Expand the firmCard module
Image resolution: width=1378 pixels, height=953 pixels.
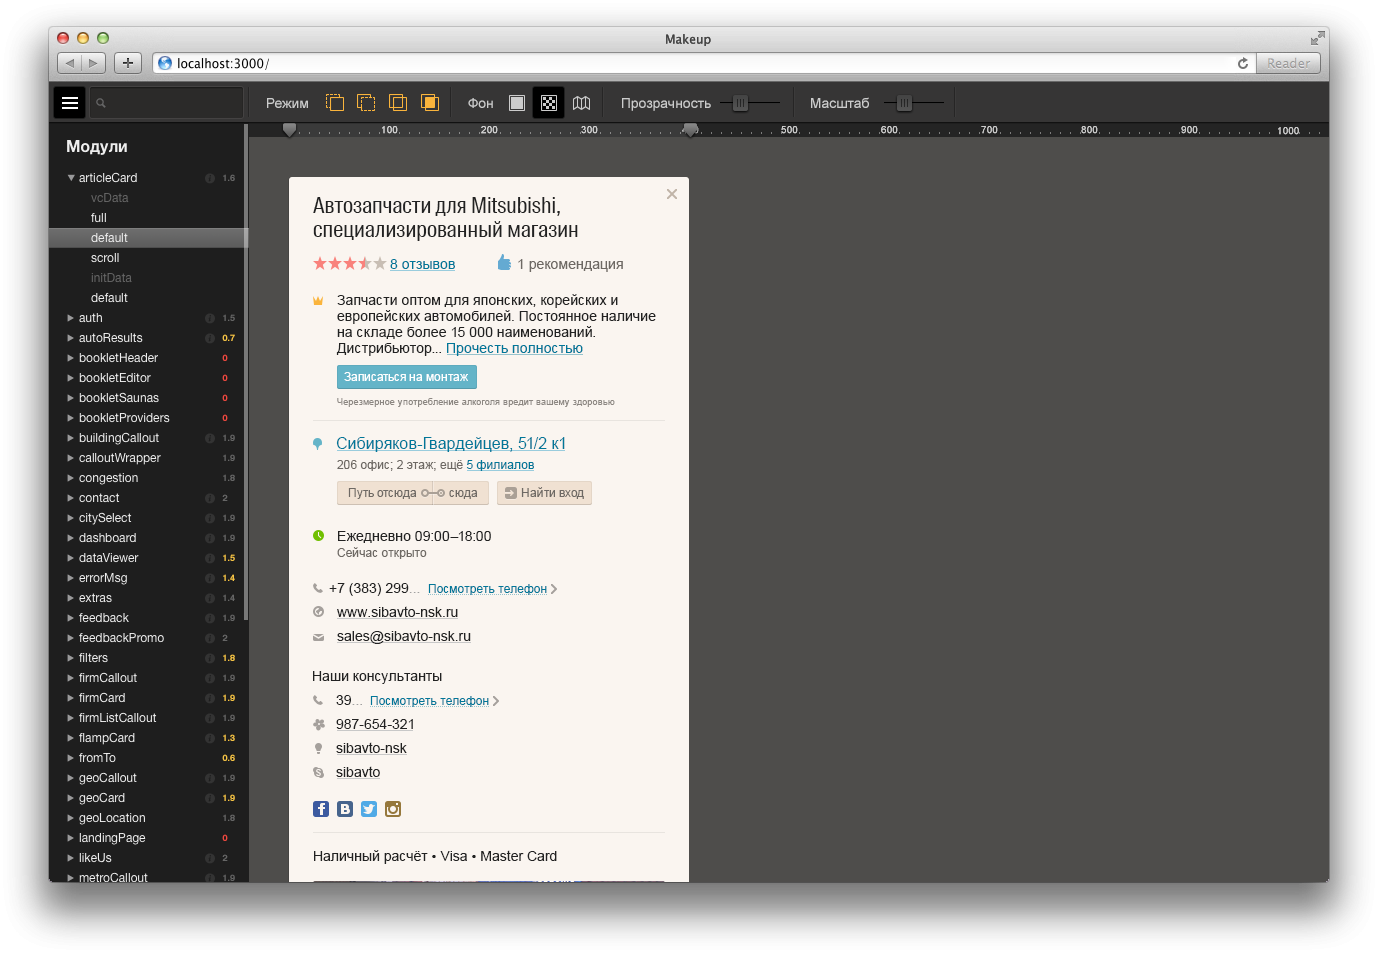(71, 698)
